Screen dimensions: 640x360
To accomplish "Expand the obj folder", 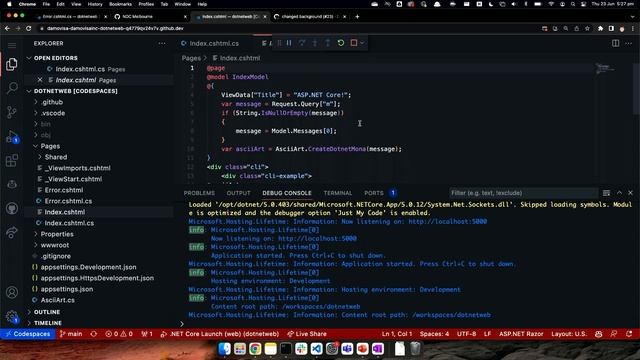I will click(x=45, y=135).
